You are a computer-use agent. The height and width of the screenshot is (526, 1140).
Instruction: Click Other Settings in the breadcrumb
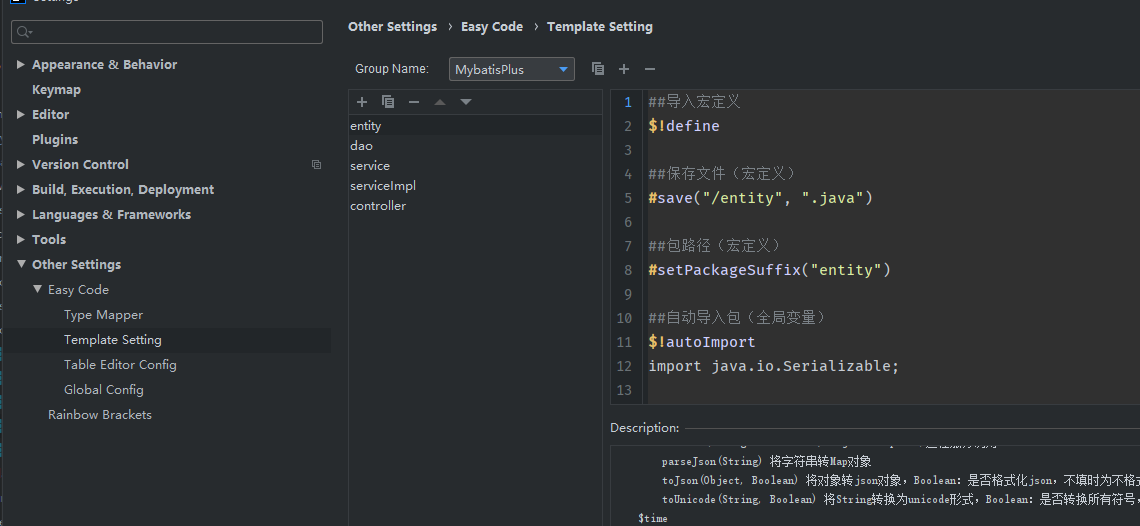393,26
